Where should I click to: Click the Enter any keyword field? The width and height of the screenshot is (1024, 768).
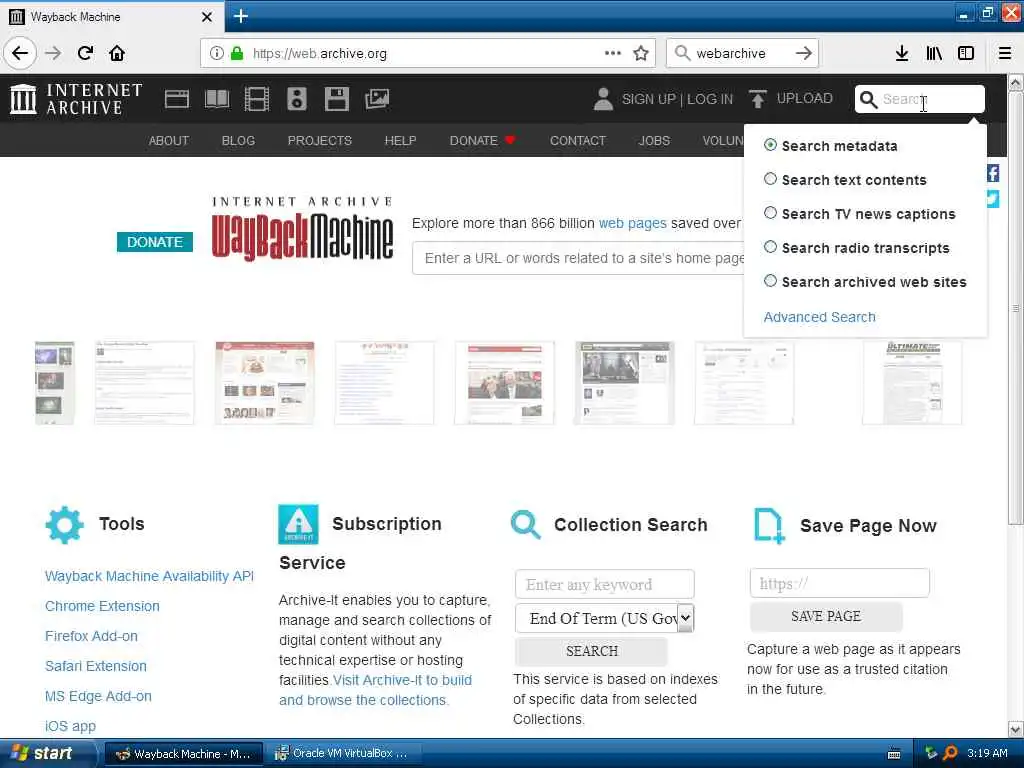[x=605, y=584]
